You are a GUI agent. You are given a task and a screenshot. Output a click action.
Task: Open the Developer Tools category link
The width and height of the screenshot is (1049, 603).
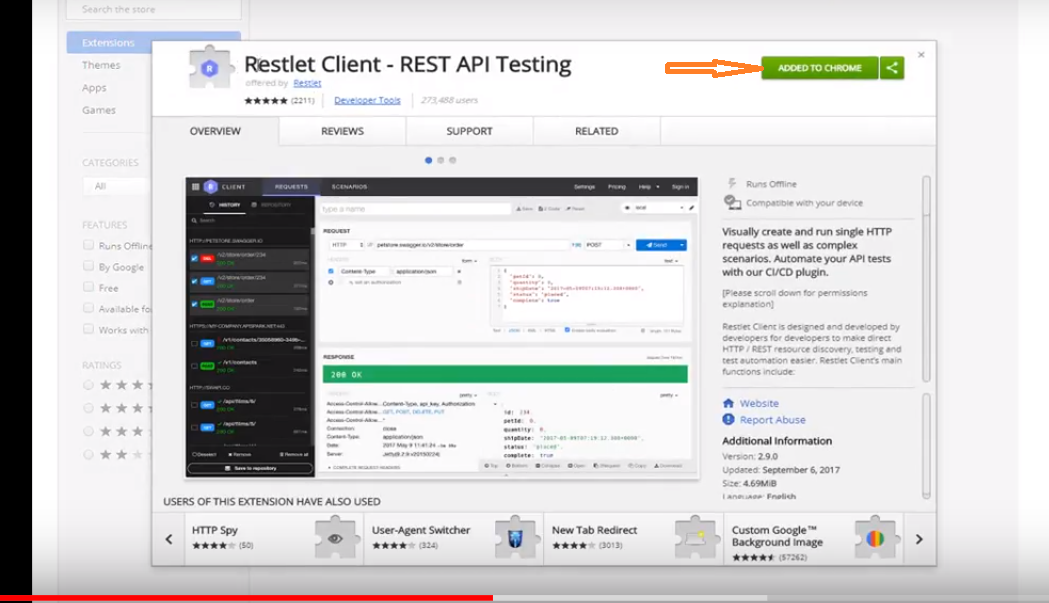(x=367, y=100)
